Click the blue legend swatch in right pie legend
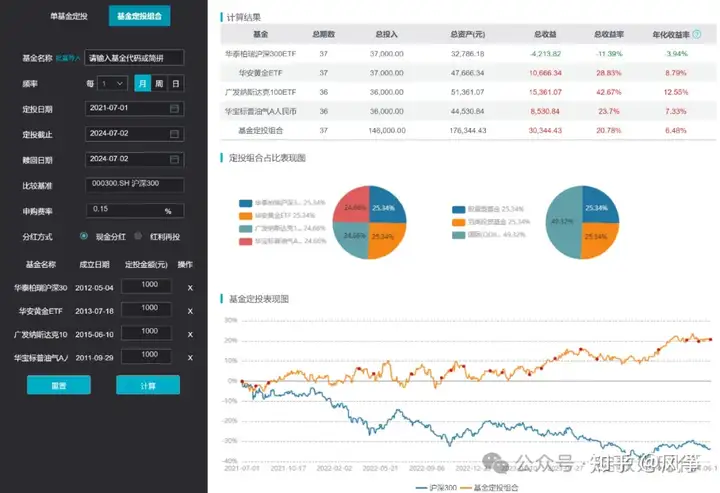 tap(459, 210)
